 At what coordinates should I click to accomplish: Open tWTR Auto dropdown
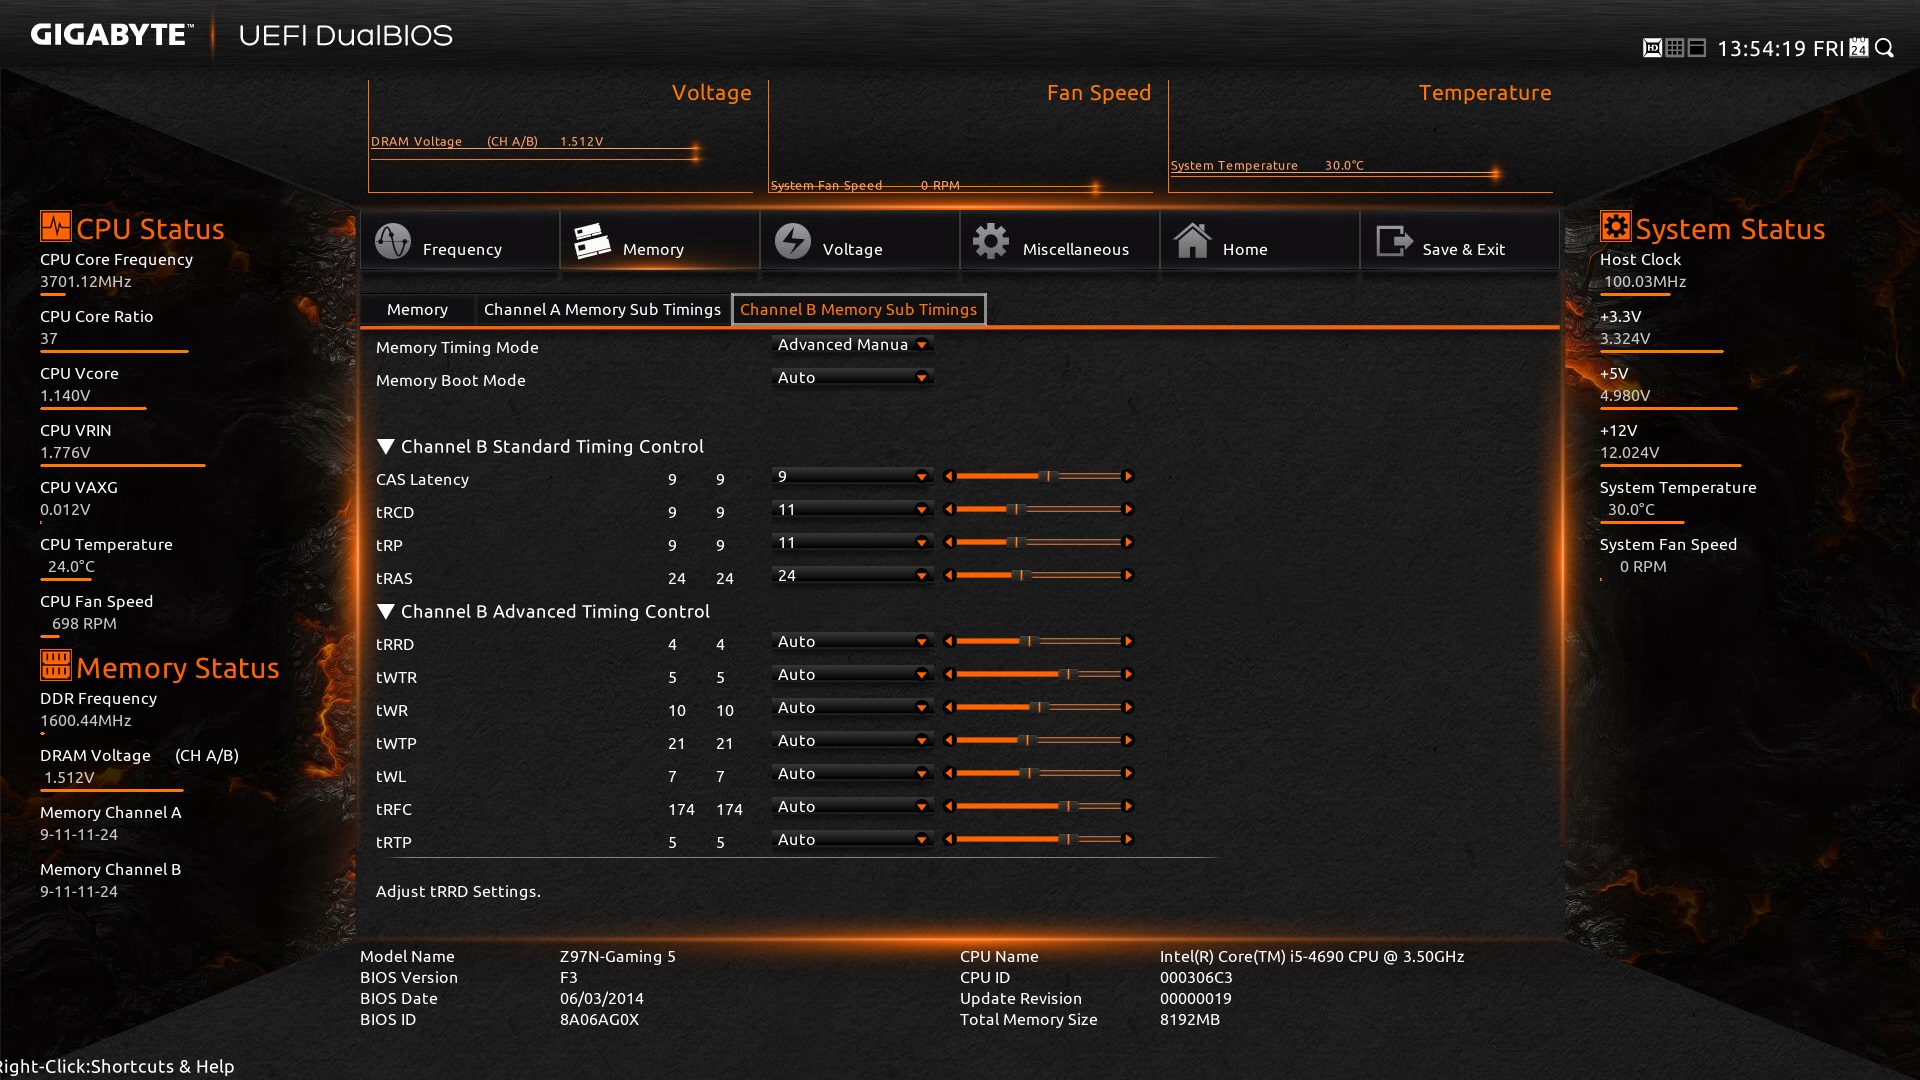(x=852, y=674)
